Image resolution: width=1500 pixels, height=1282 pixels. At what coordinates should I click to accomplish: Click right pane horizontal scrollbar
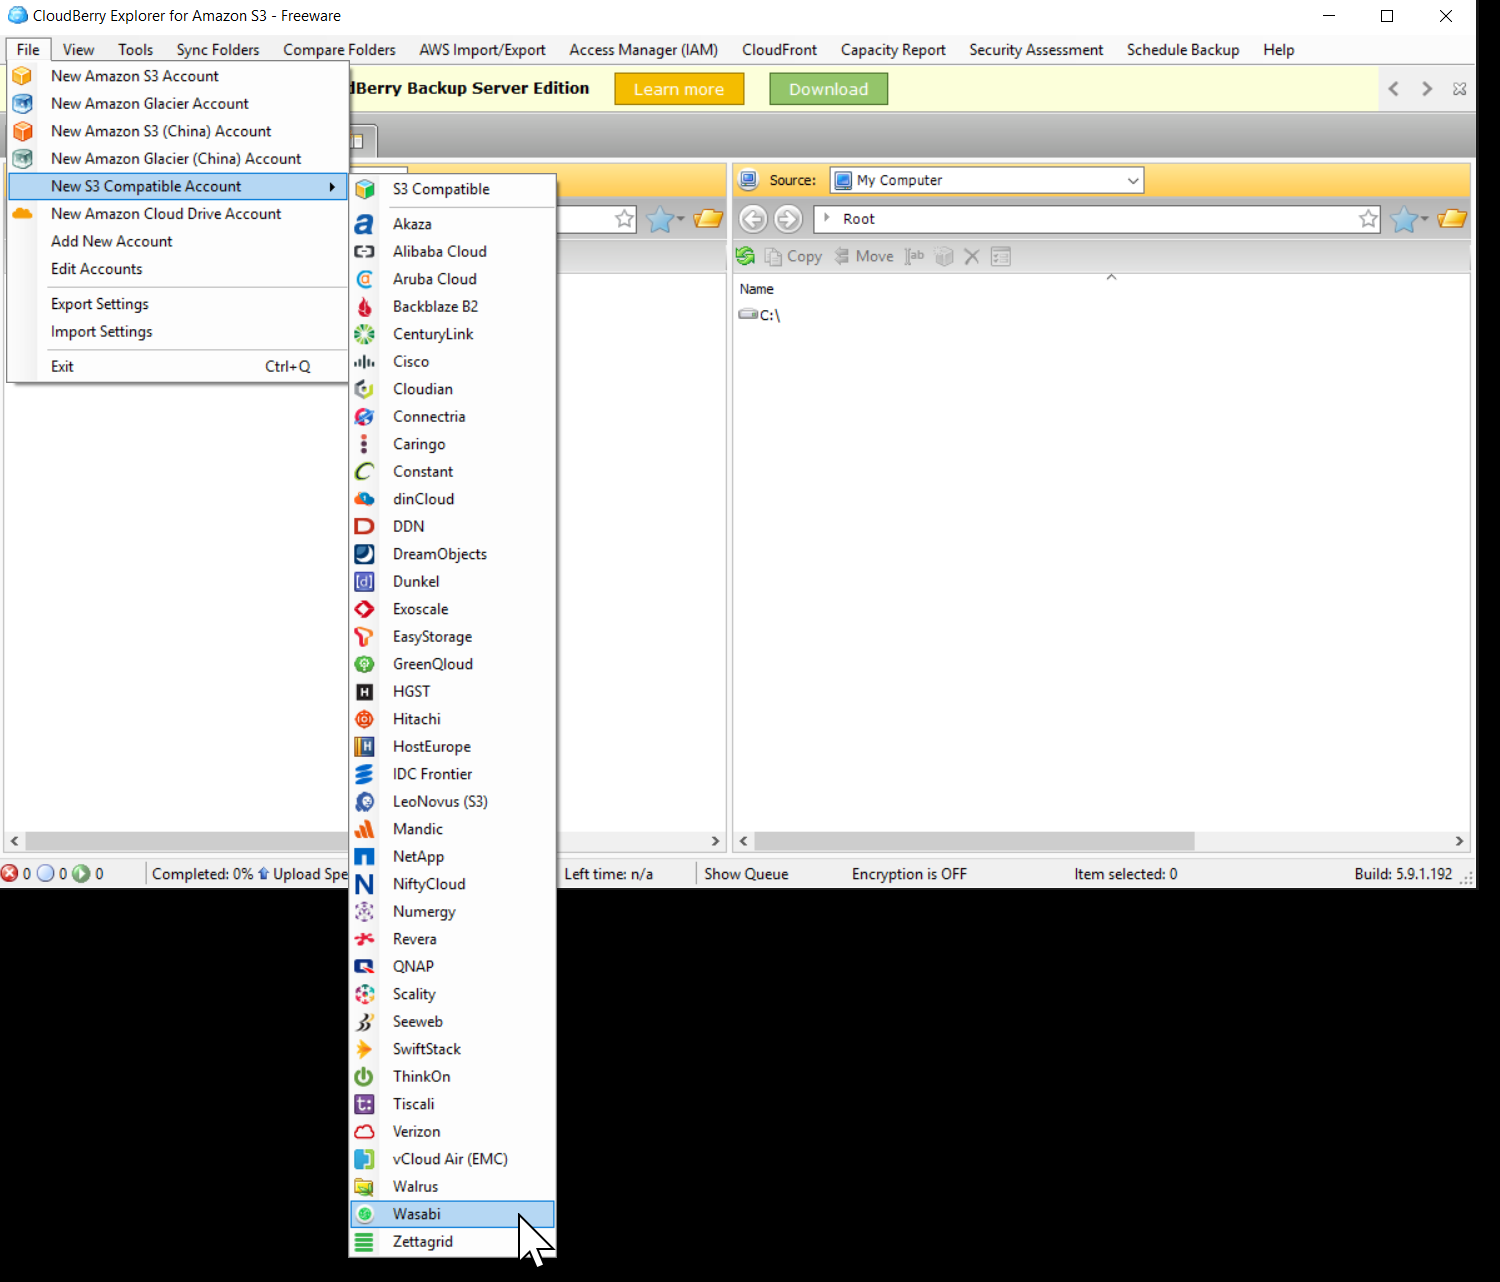[975, 841]
